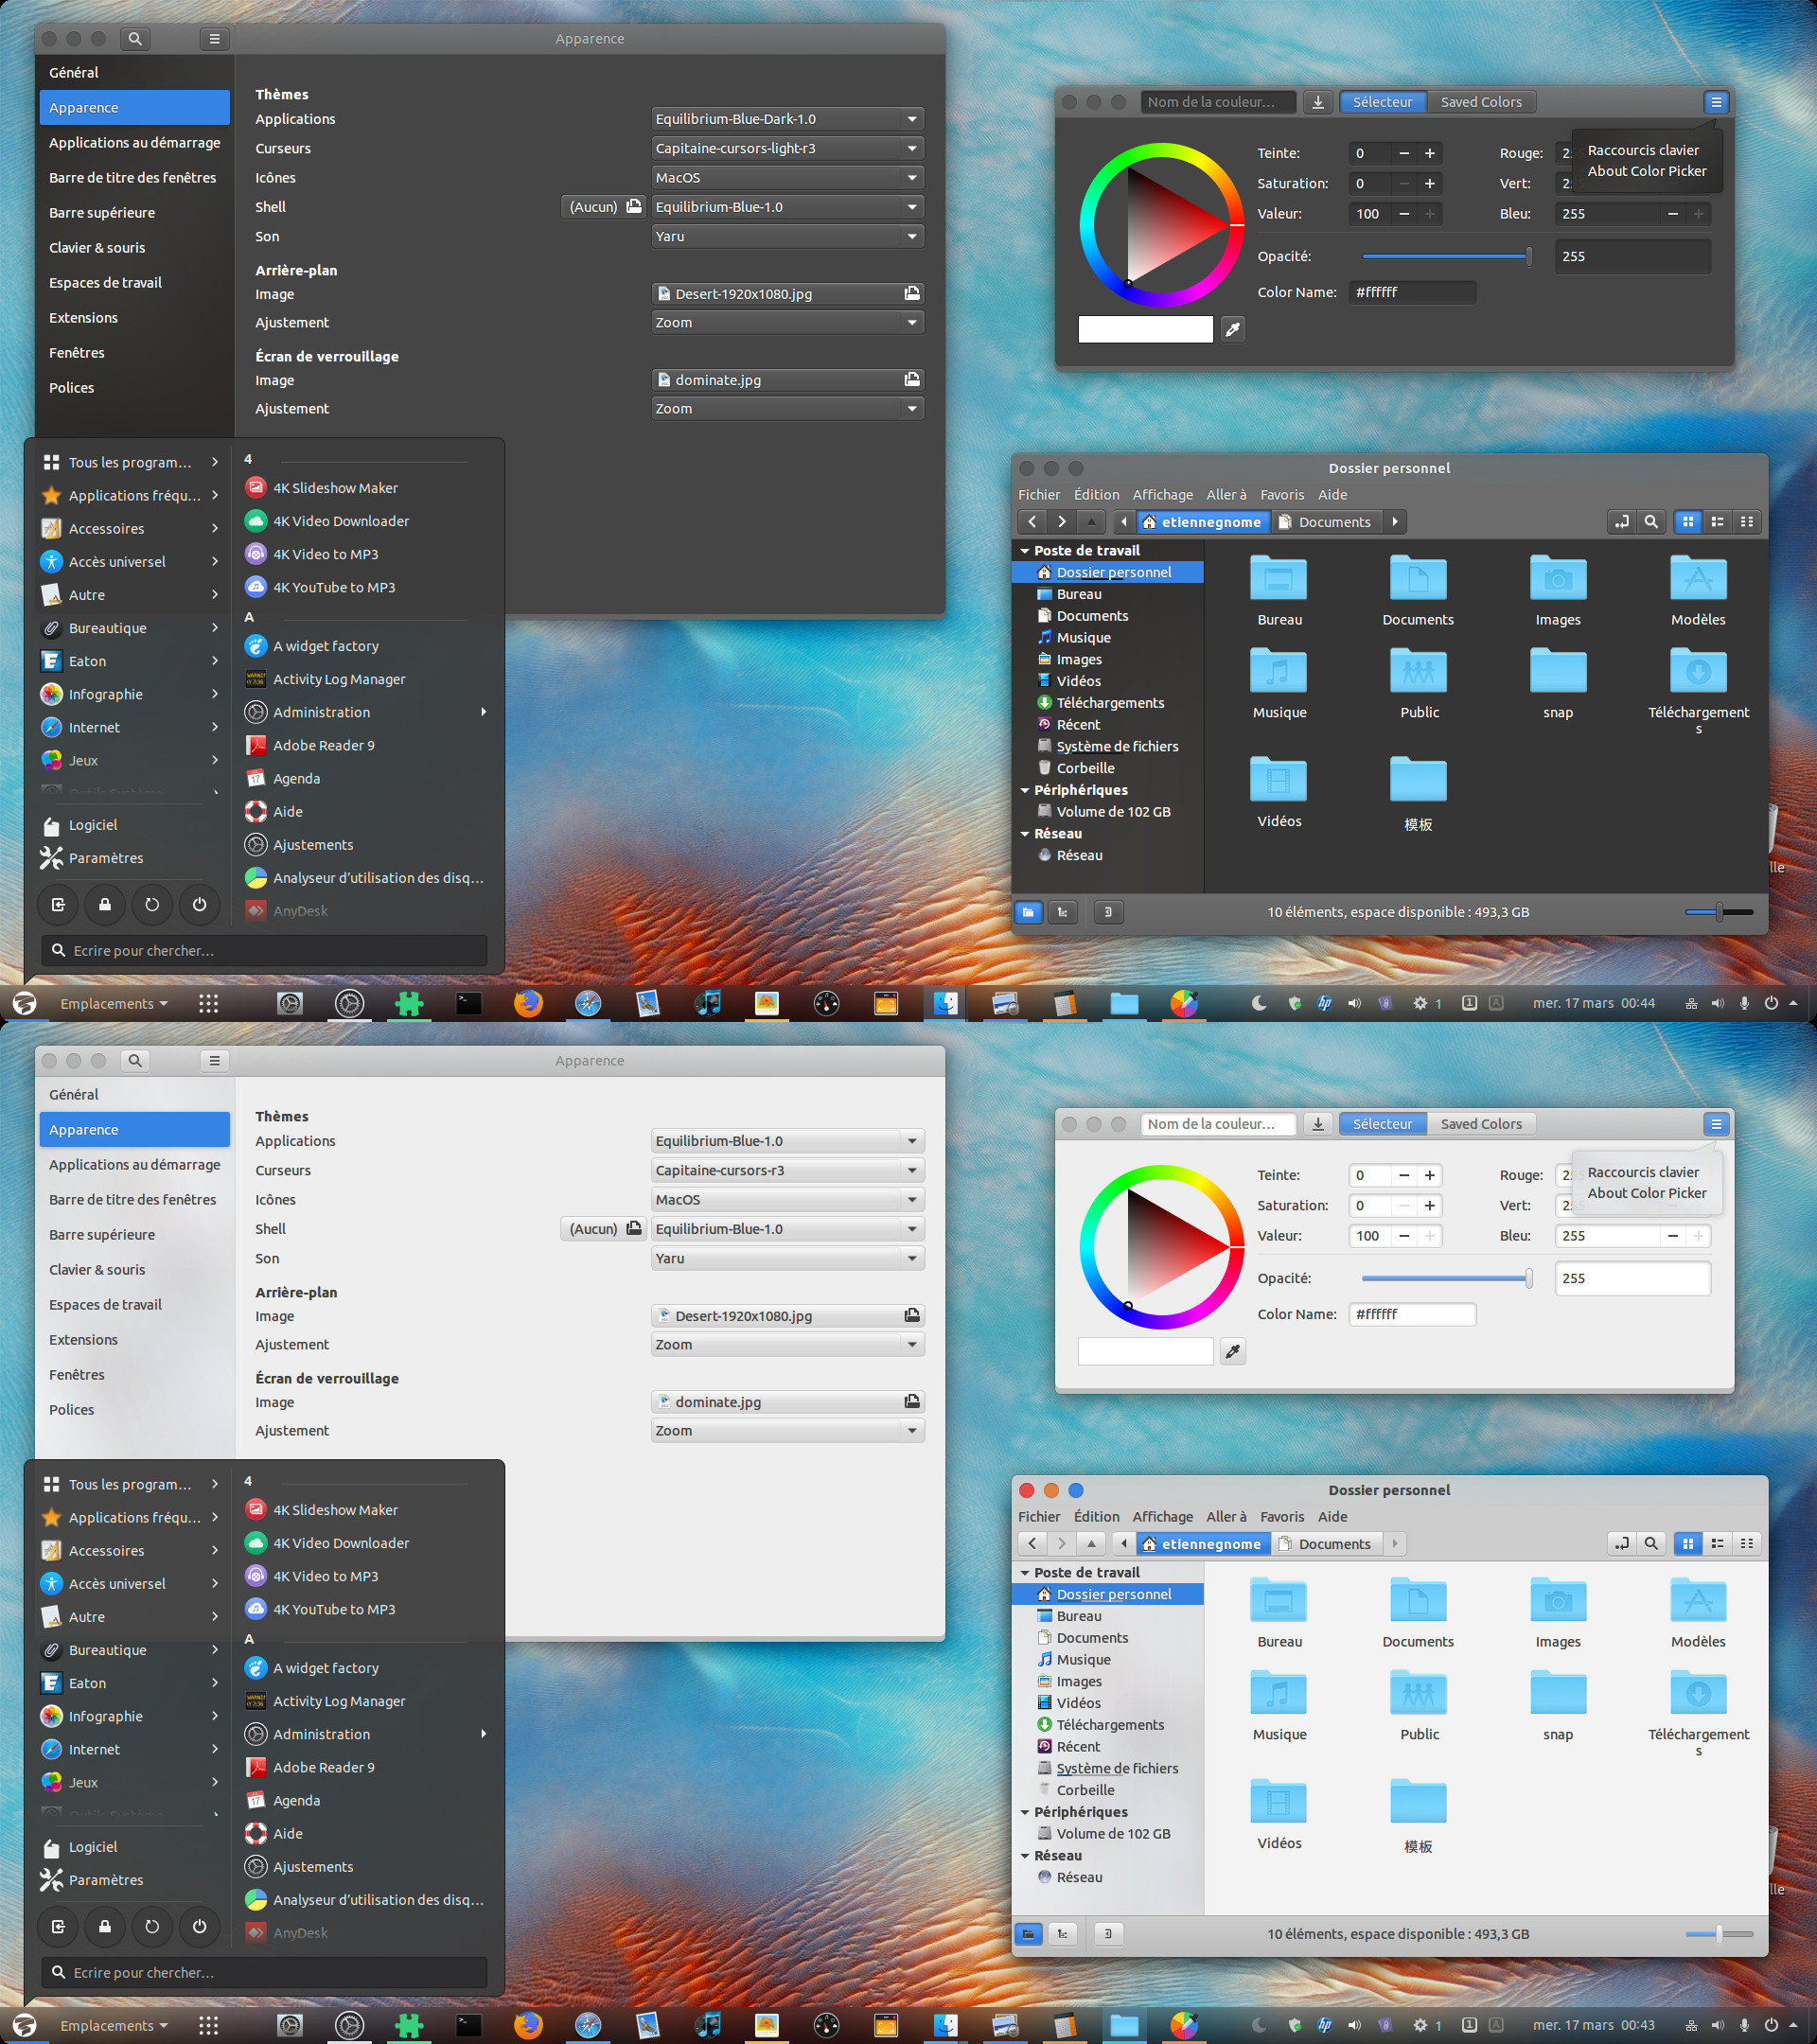Click the eyedropper in the light Color Picker
Image resolution: width=1817 pixels, height=2044 pixels.
[x=1233, y=1351]
